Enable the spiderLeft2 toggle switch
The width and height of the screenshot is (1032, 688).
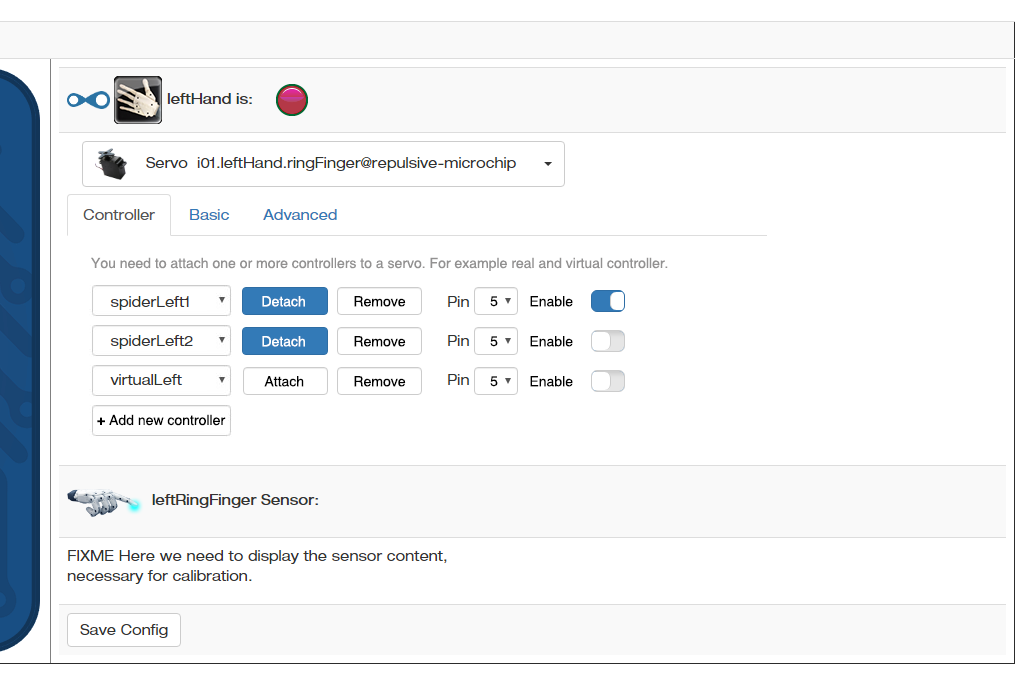[607, 341]
